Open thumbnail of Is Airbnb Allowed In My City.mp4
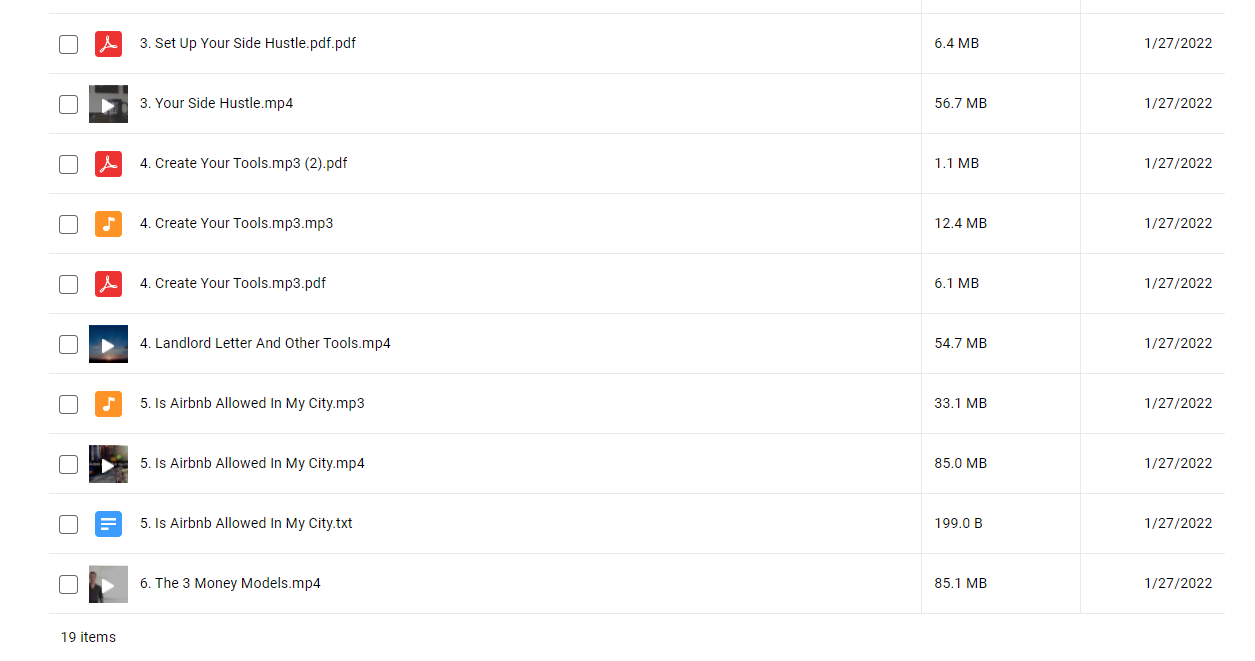The width and height of the screenshot is (1255, 661). (108, 464)
